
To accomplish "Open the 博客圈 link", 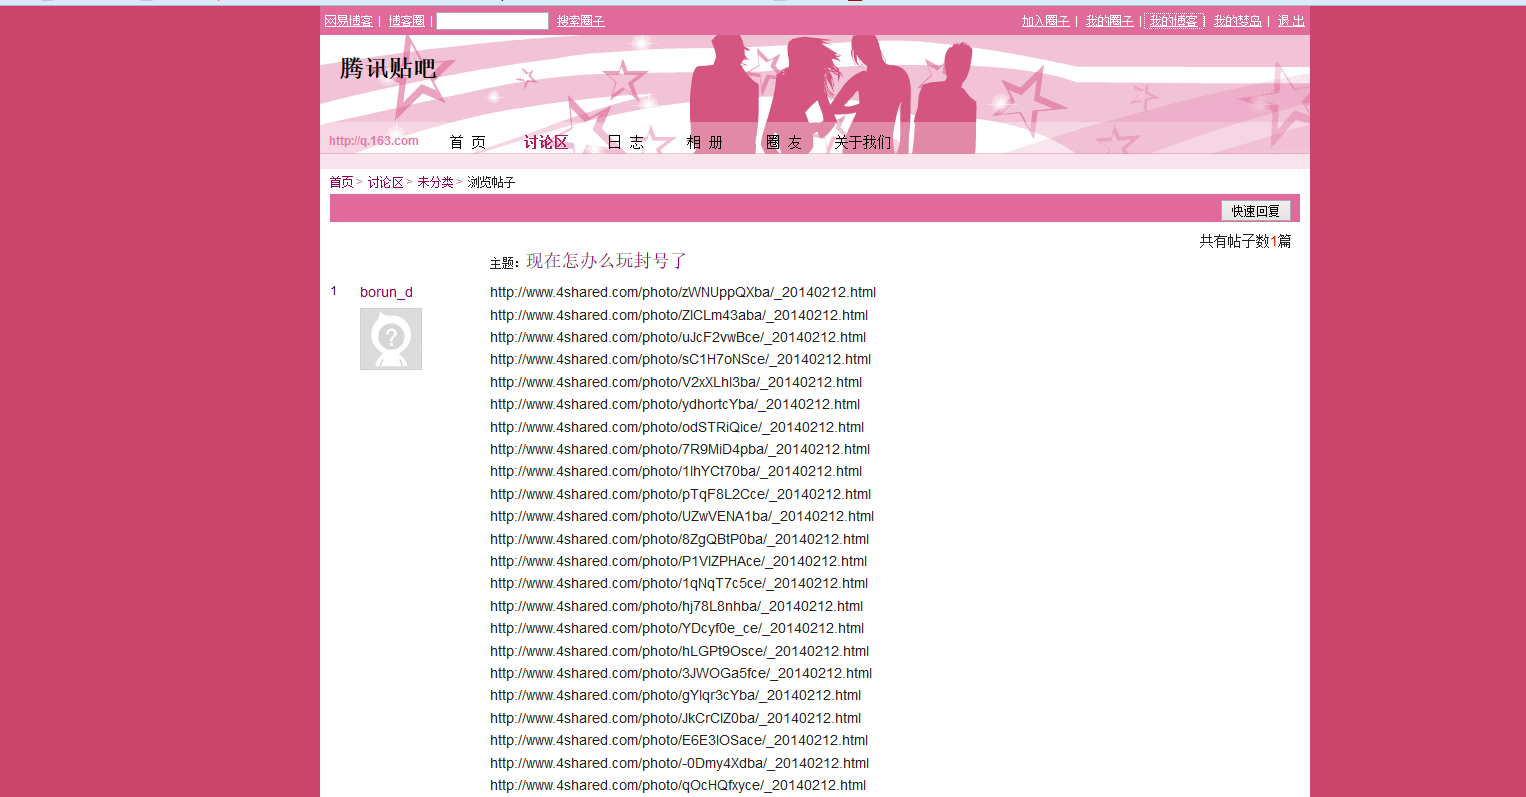I will [405, 20].
